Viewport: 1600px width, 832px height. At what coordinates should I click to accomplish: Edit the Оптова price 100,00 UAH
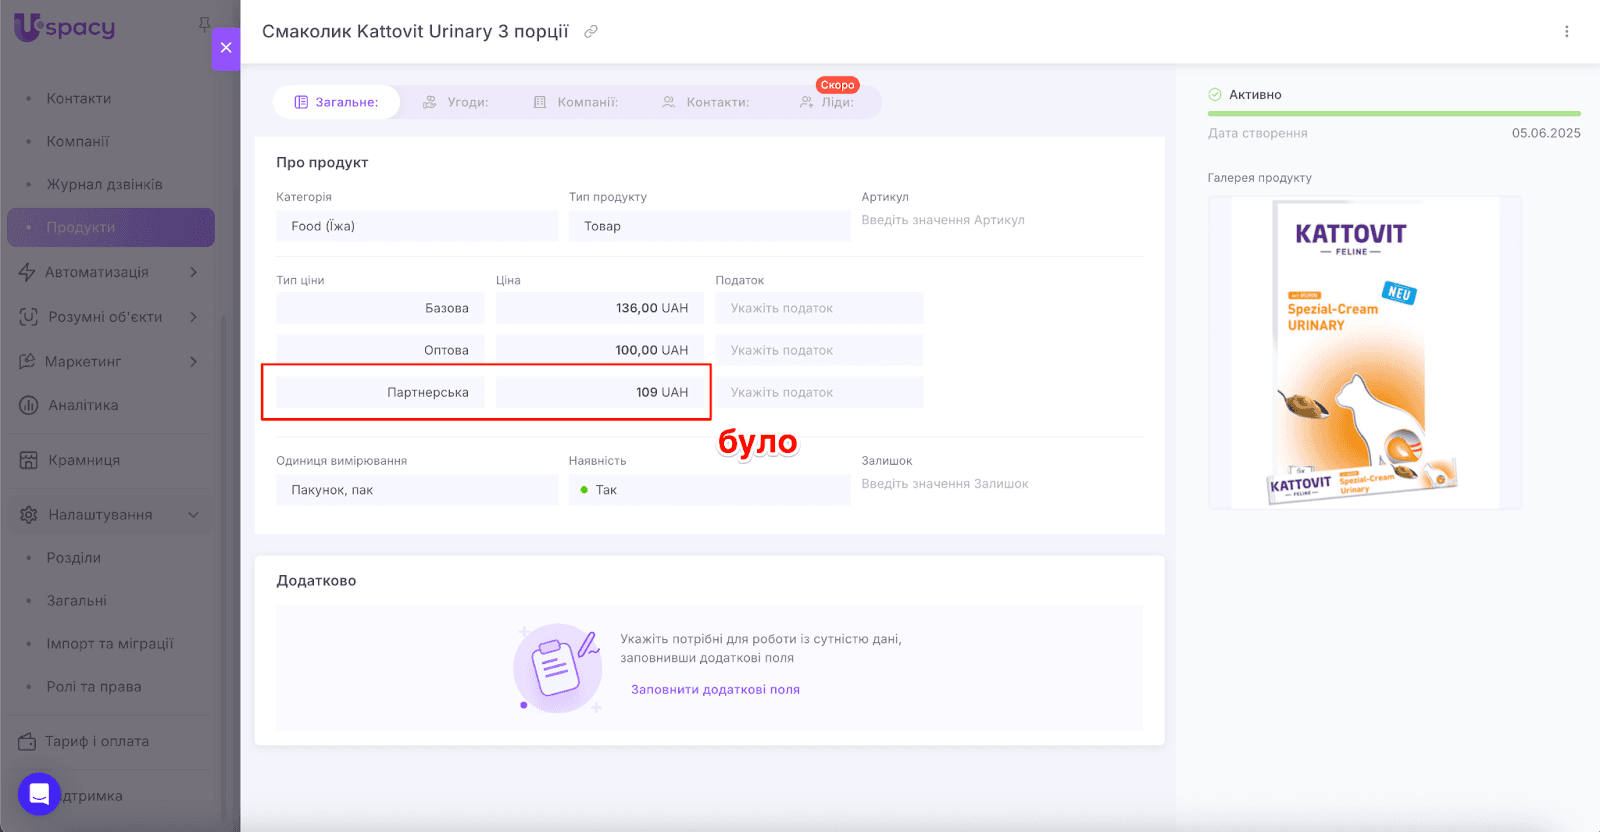point(600,350)
